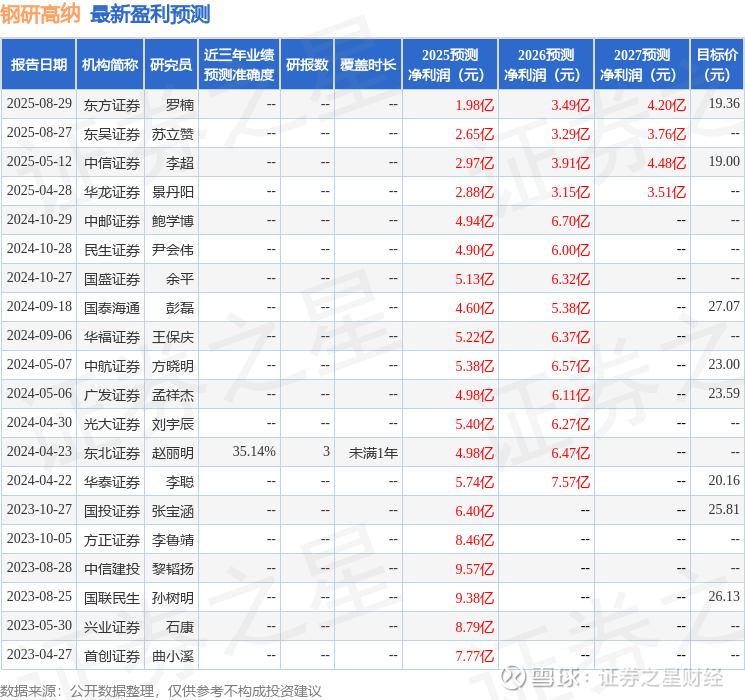Click analyst name 景丹阳
Screen dimensions: 745x700
(172, 192)
